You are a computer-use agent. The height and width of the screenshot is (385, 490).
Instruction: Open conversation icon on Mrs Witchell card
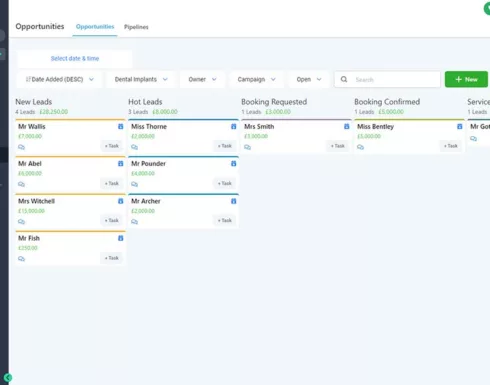[21, 222]
